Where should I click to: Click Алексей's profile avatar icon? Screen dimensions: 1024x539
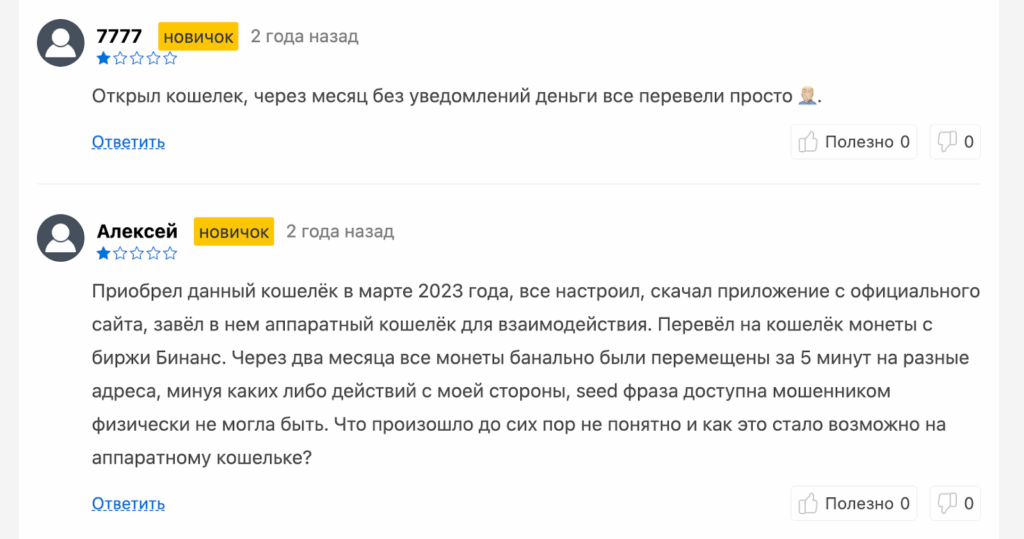[x=60, y=239]
